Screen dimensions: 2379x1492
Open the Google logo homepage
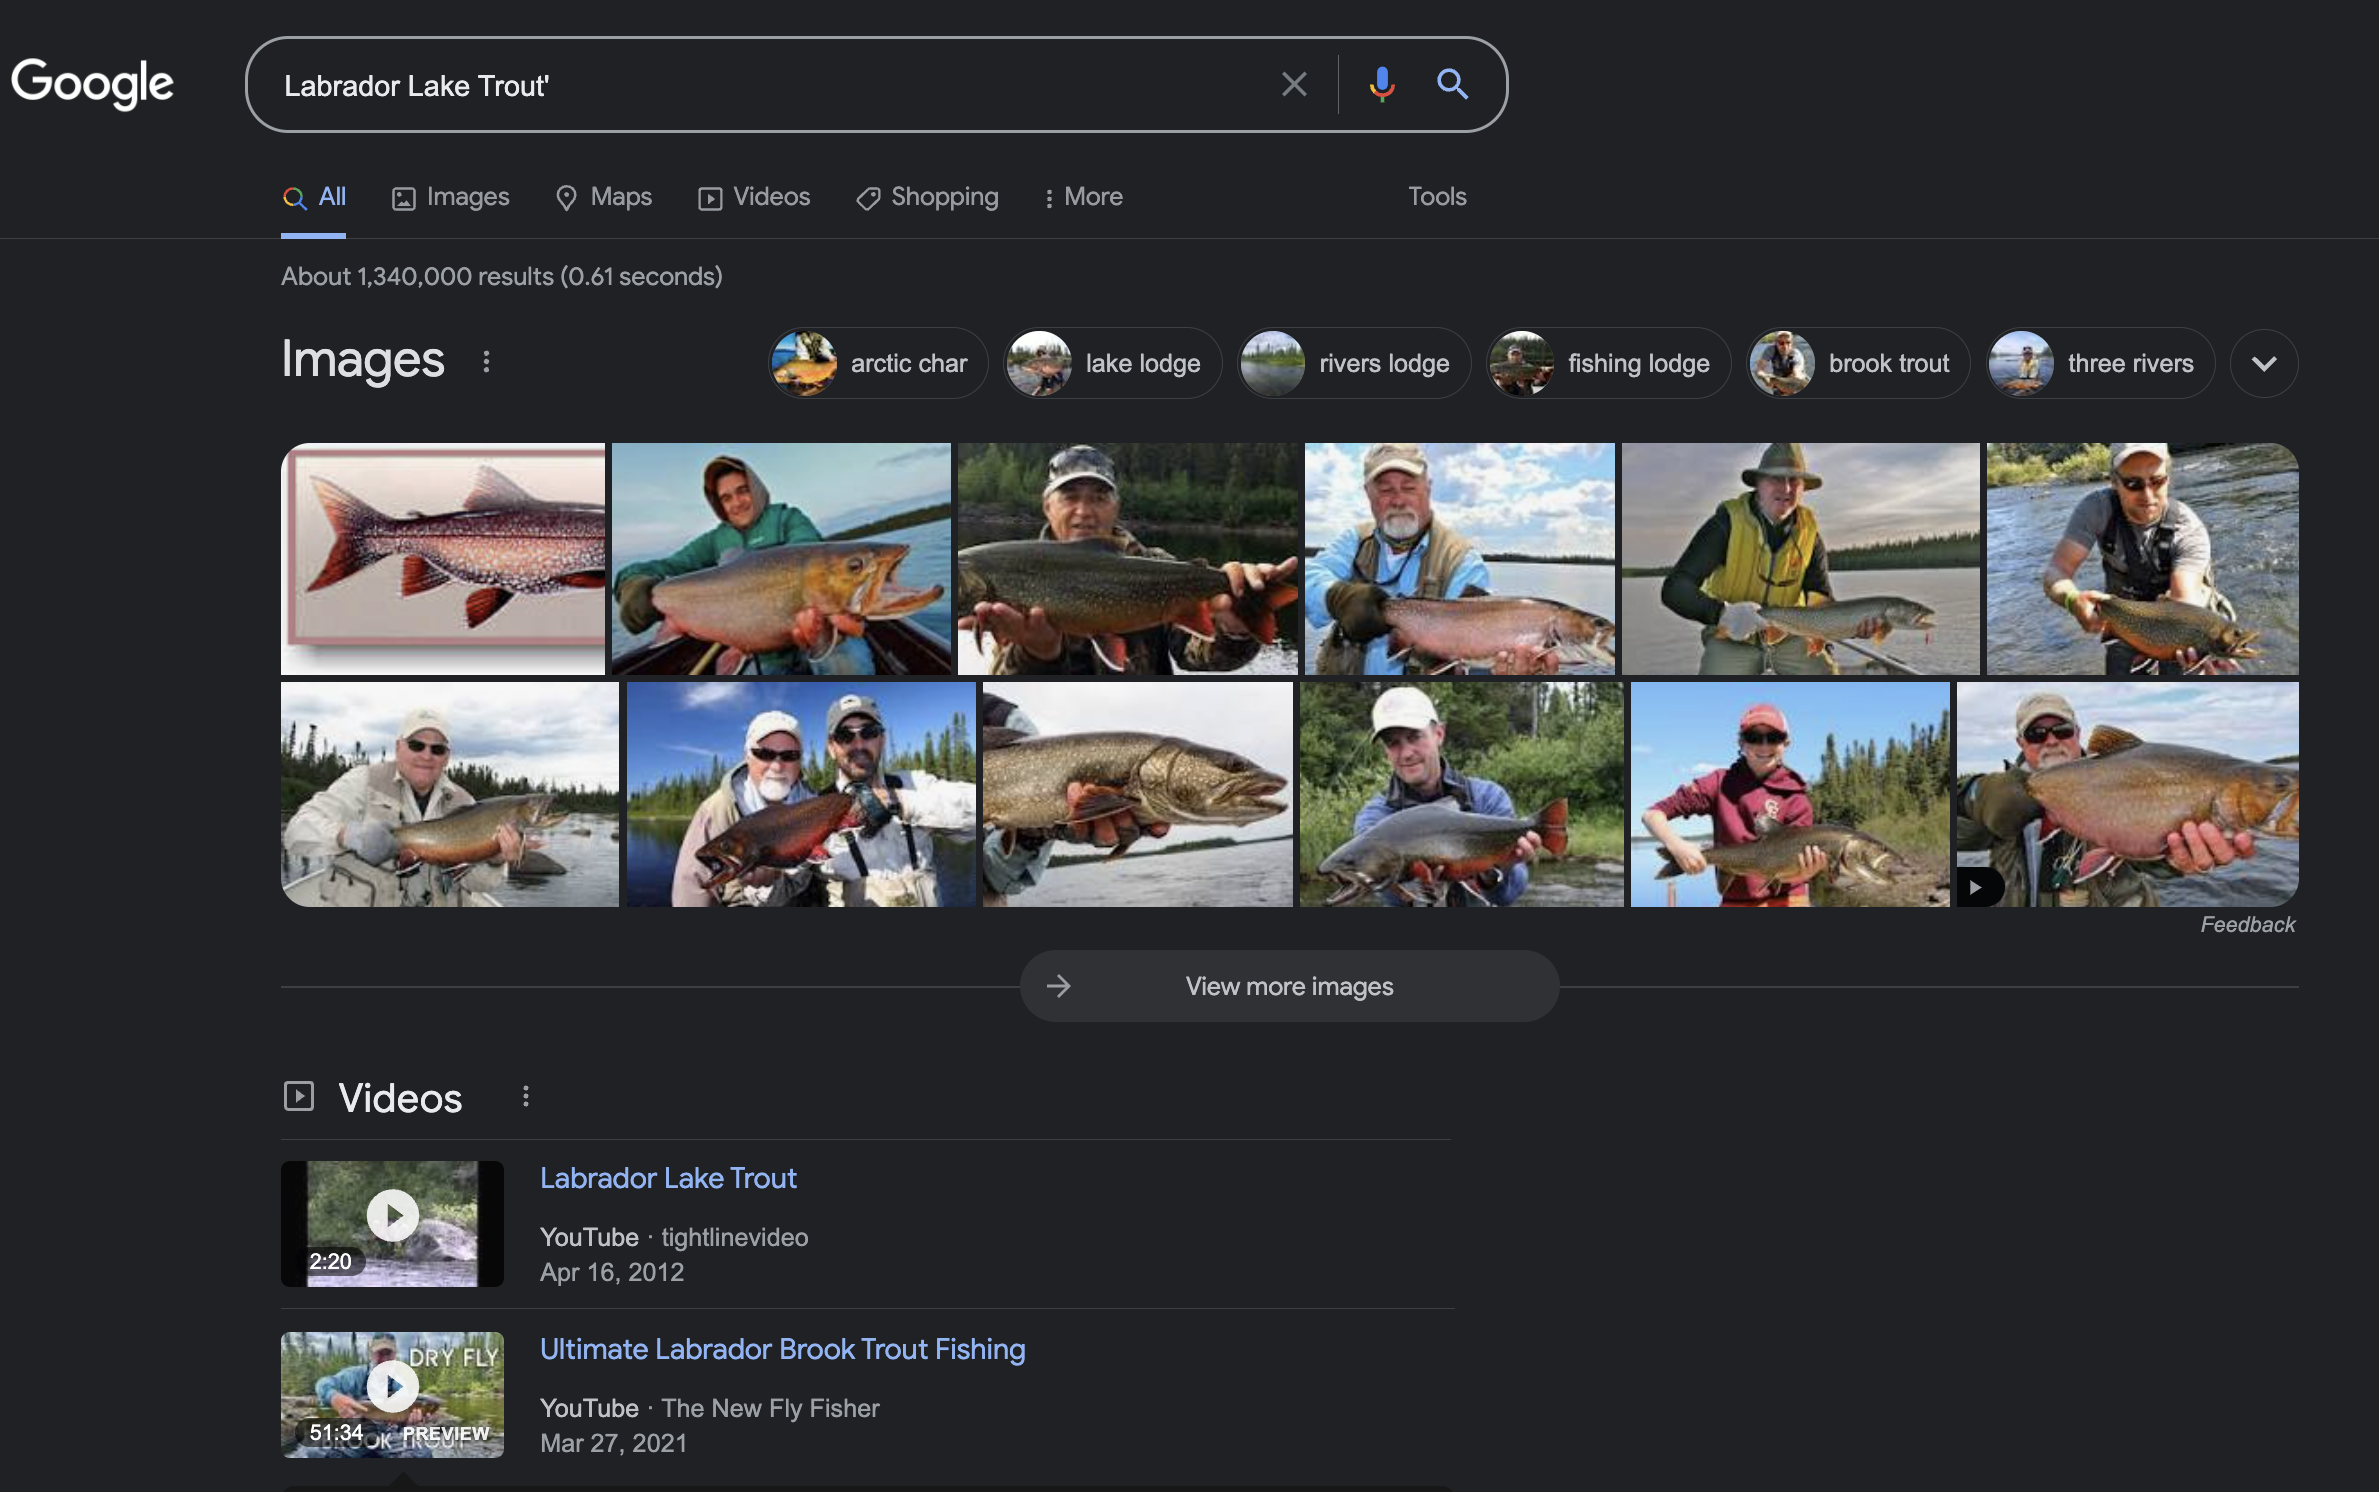pyautogui.click(x=92, y=83)
